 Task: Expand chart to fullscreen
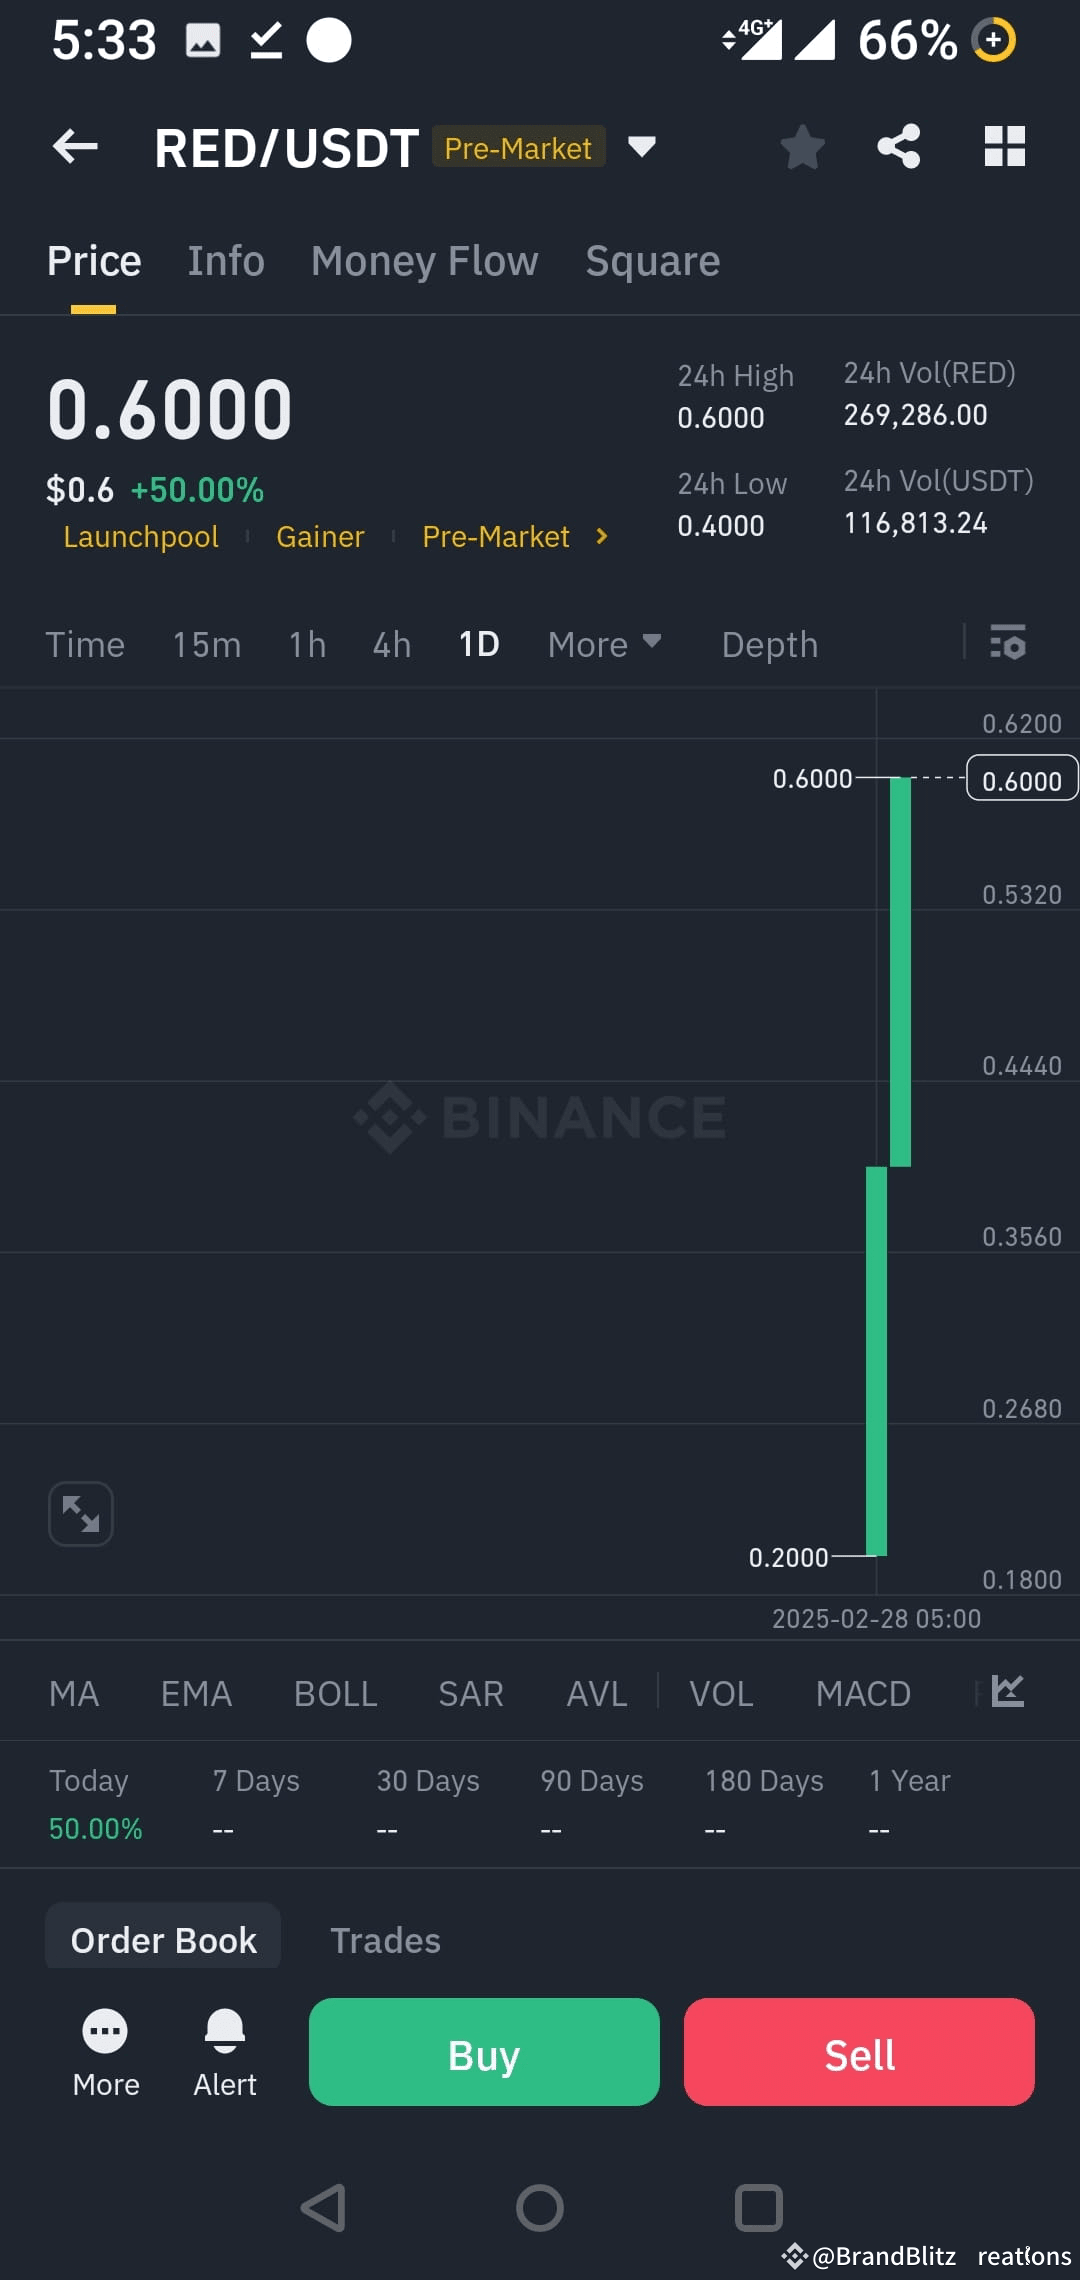click(81, 1514)
